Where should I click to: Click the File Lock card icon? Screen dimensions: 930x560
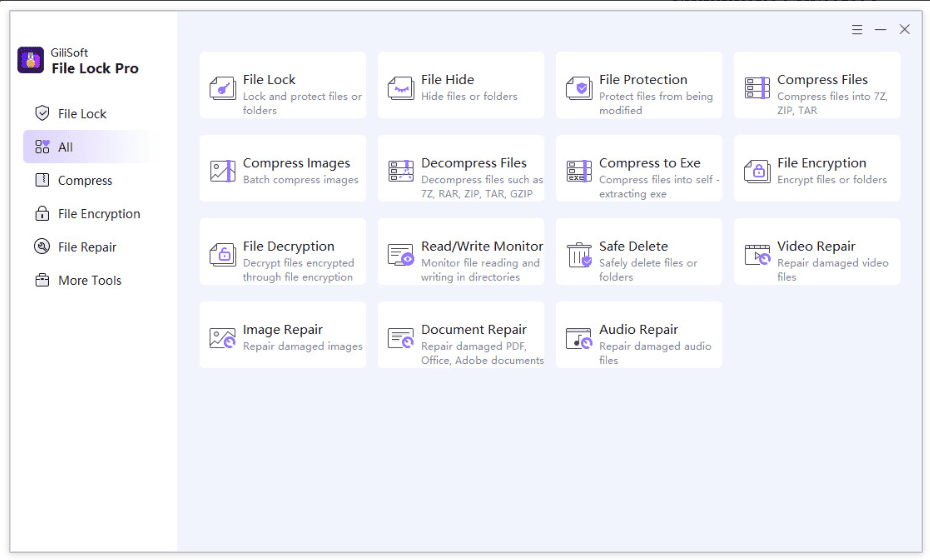pyautogui.click(x=223, y=88)
